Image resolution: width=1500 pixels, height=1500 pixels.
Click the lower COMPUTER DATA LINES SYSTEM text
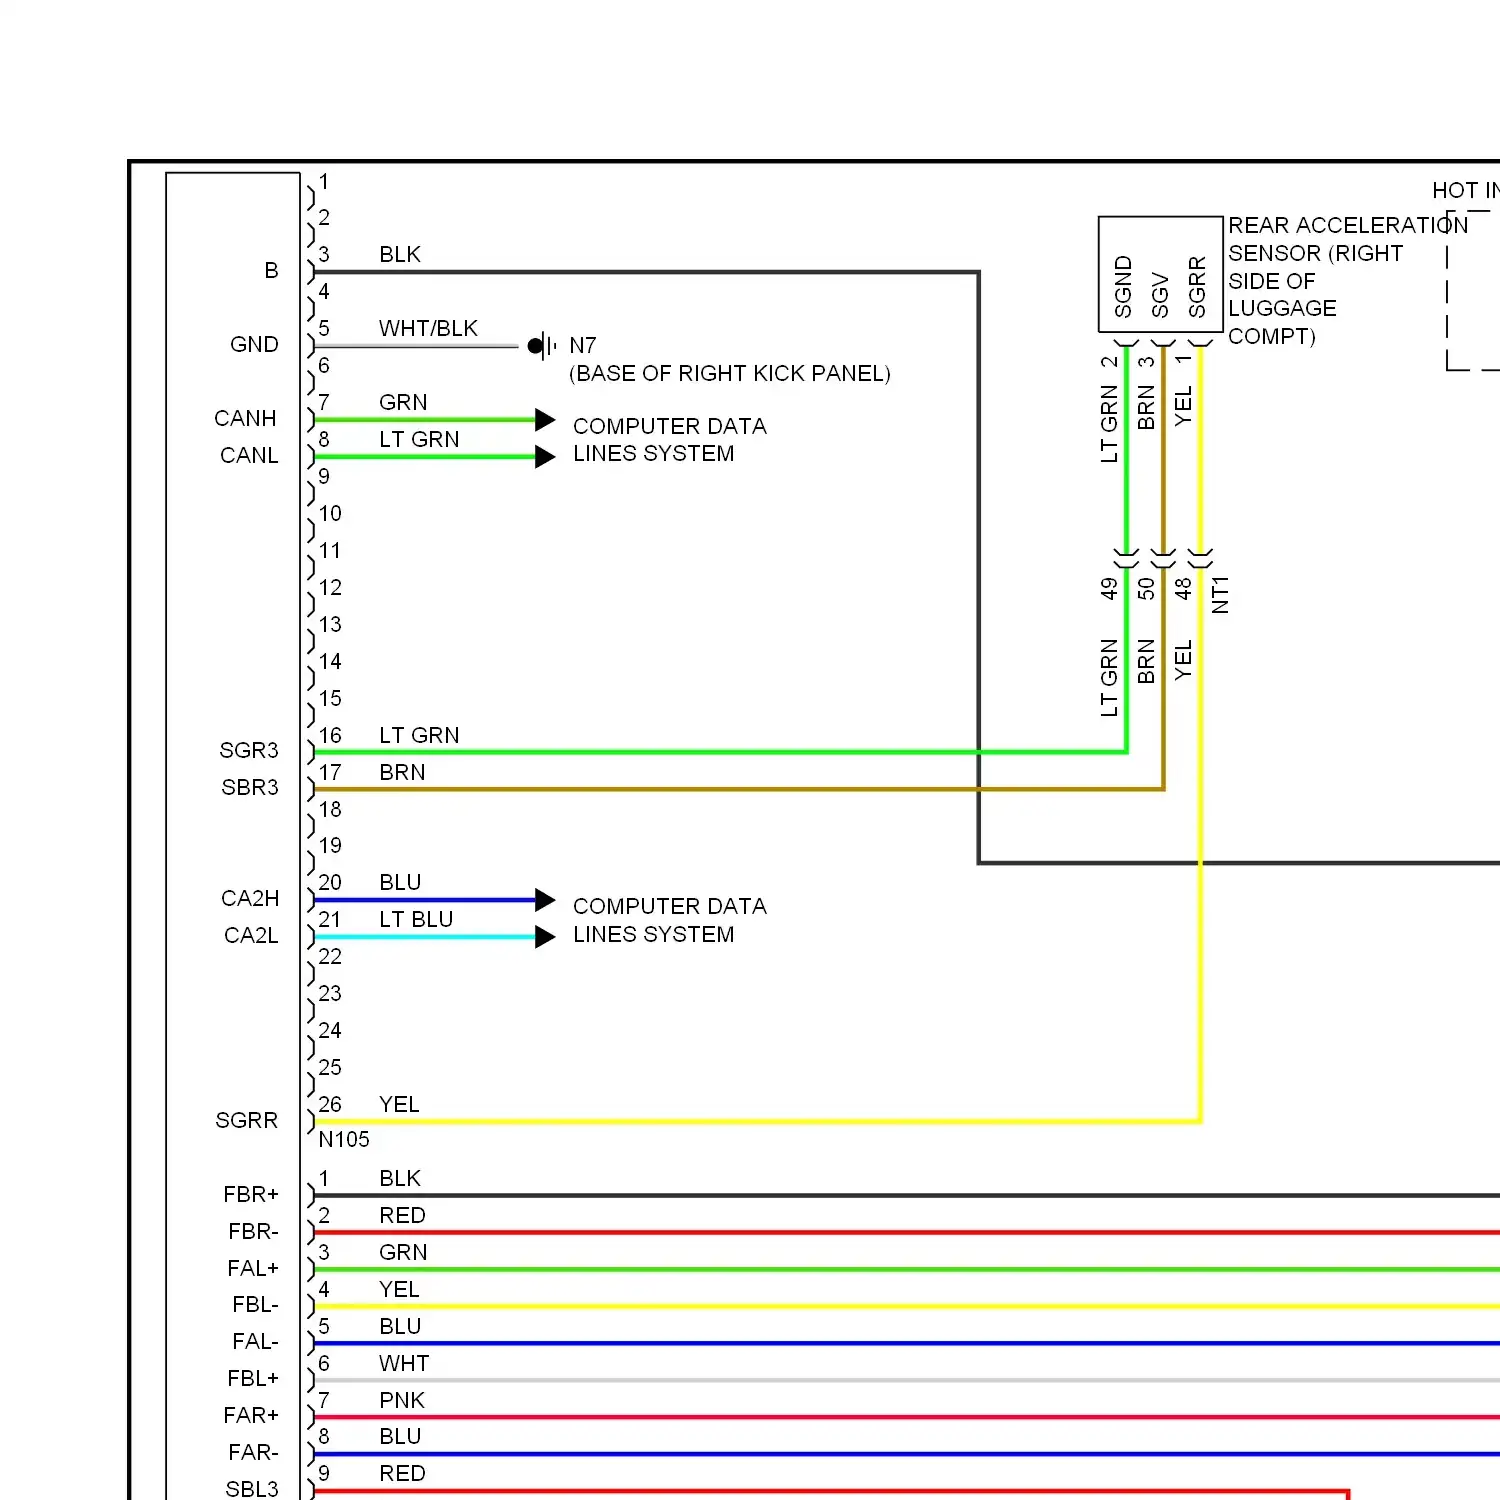click(670, 920)
